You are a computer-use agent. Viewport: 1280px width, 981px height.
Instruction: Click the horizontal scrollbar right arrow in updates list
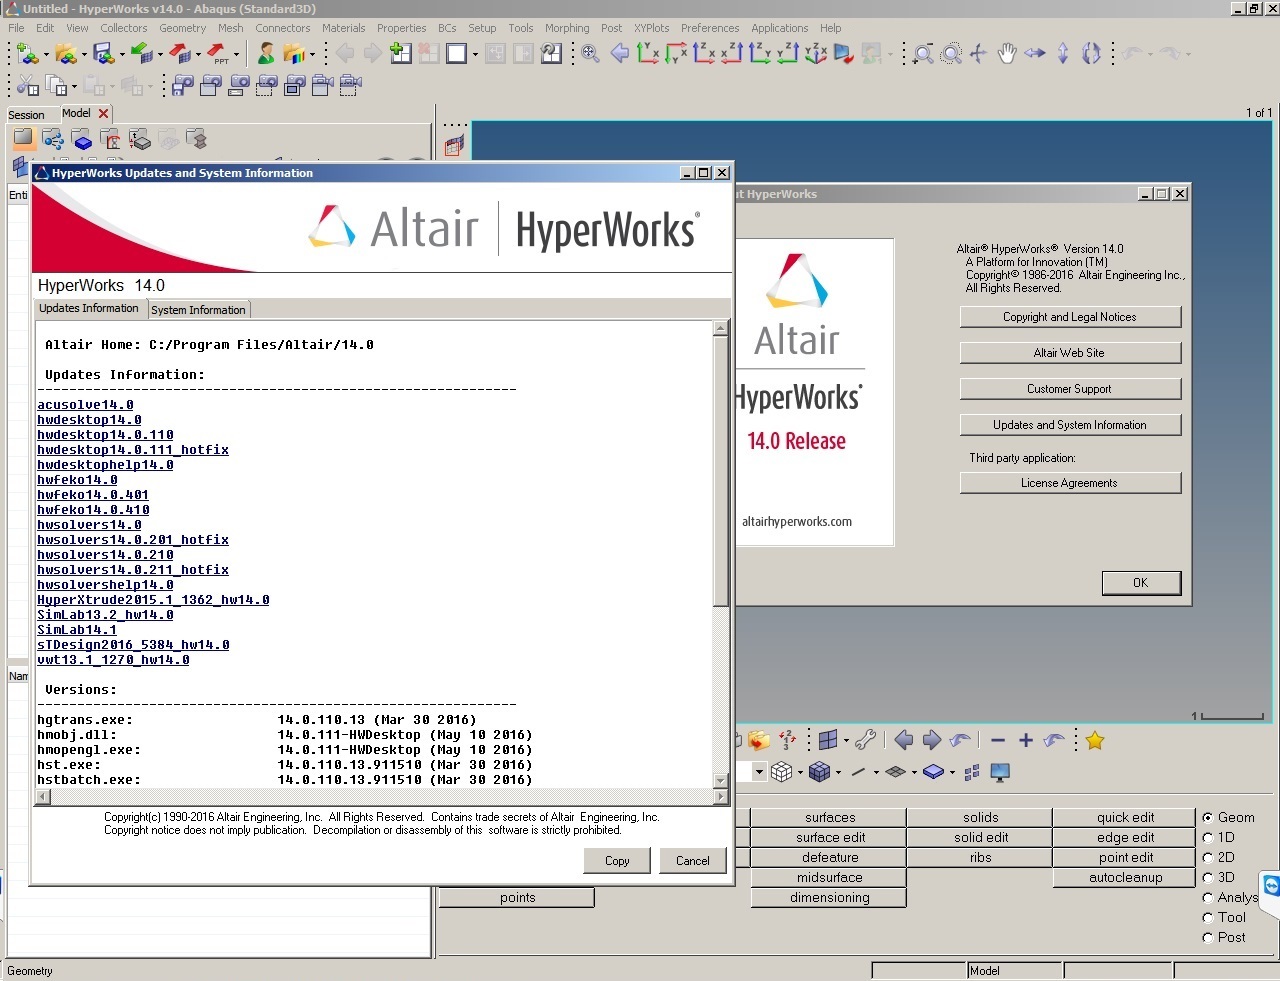720,797
